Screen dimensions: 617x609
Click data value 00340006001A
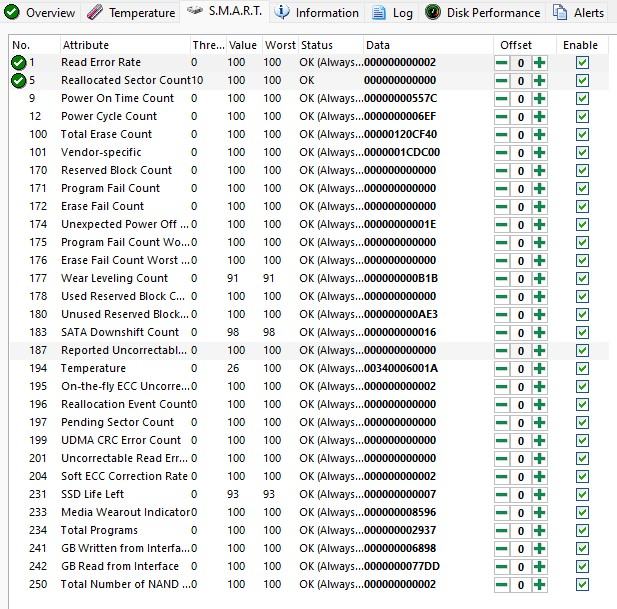pyautogui.click(x=401, y=368)
